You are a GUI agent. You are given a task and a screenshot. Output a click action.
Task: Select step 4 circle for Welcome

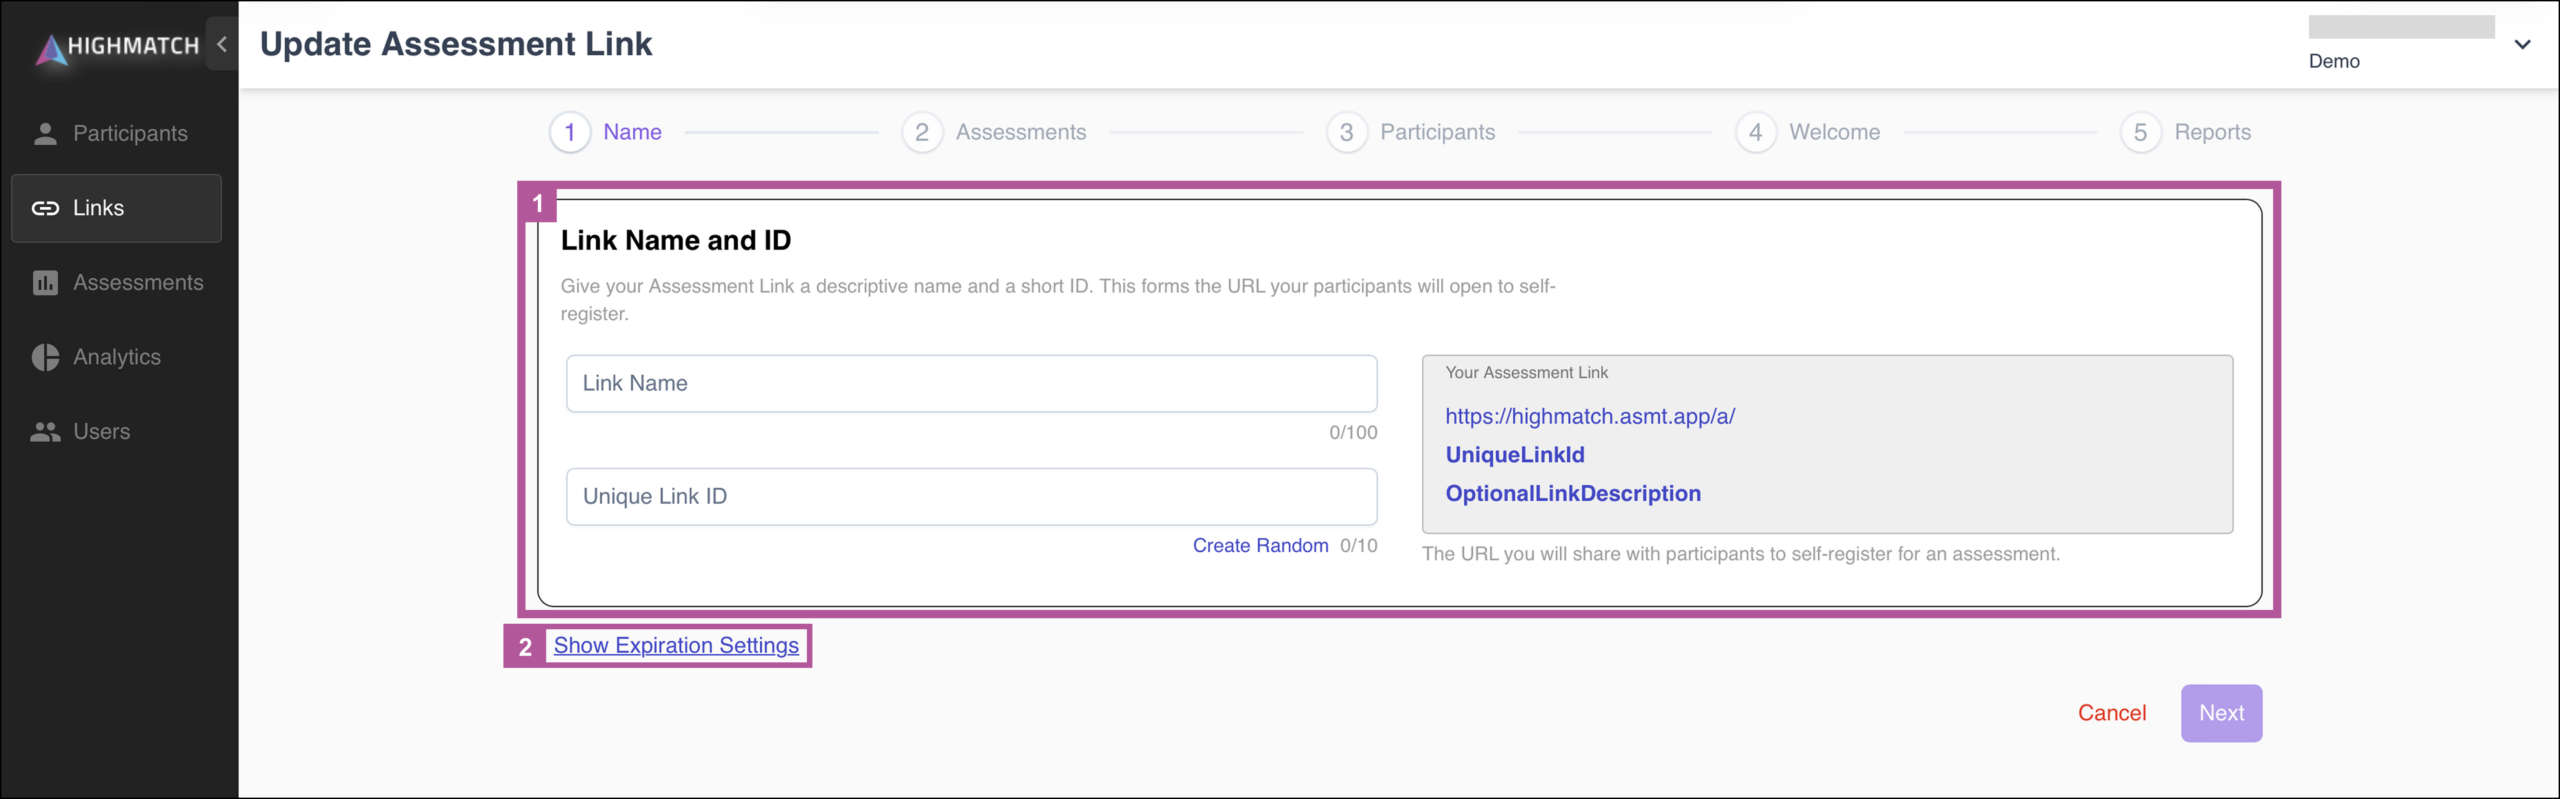point(1756,132)
